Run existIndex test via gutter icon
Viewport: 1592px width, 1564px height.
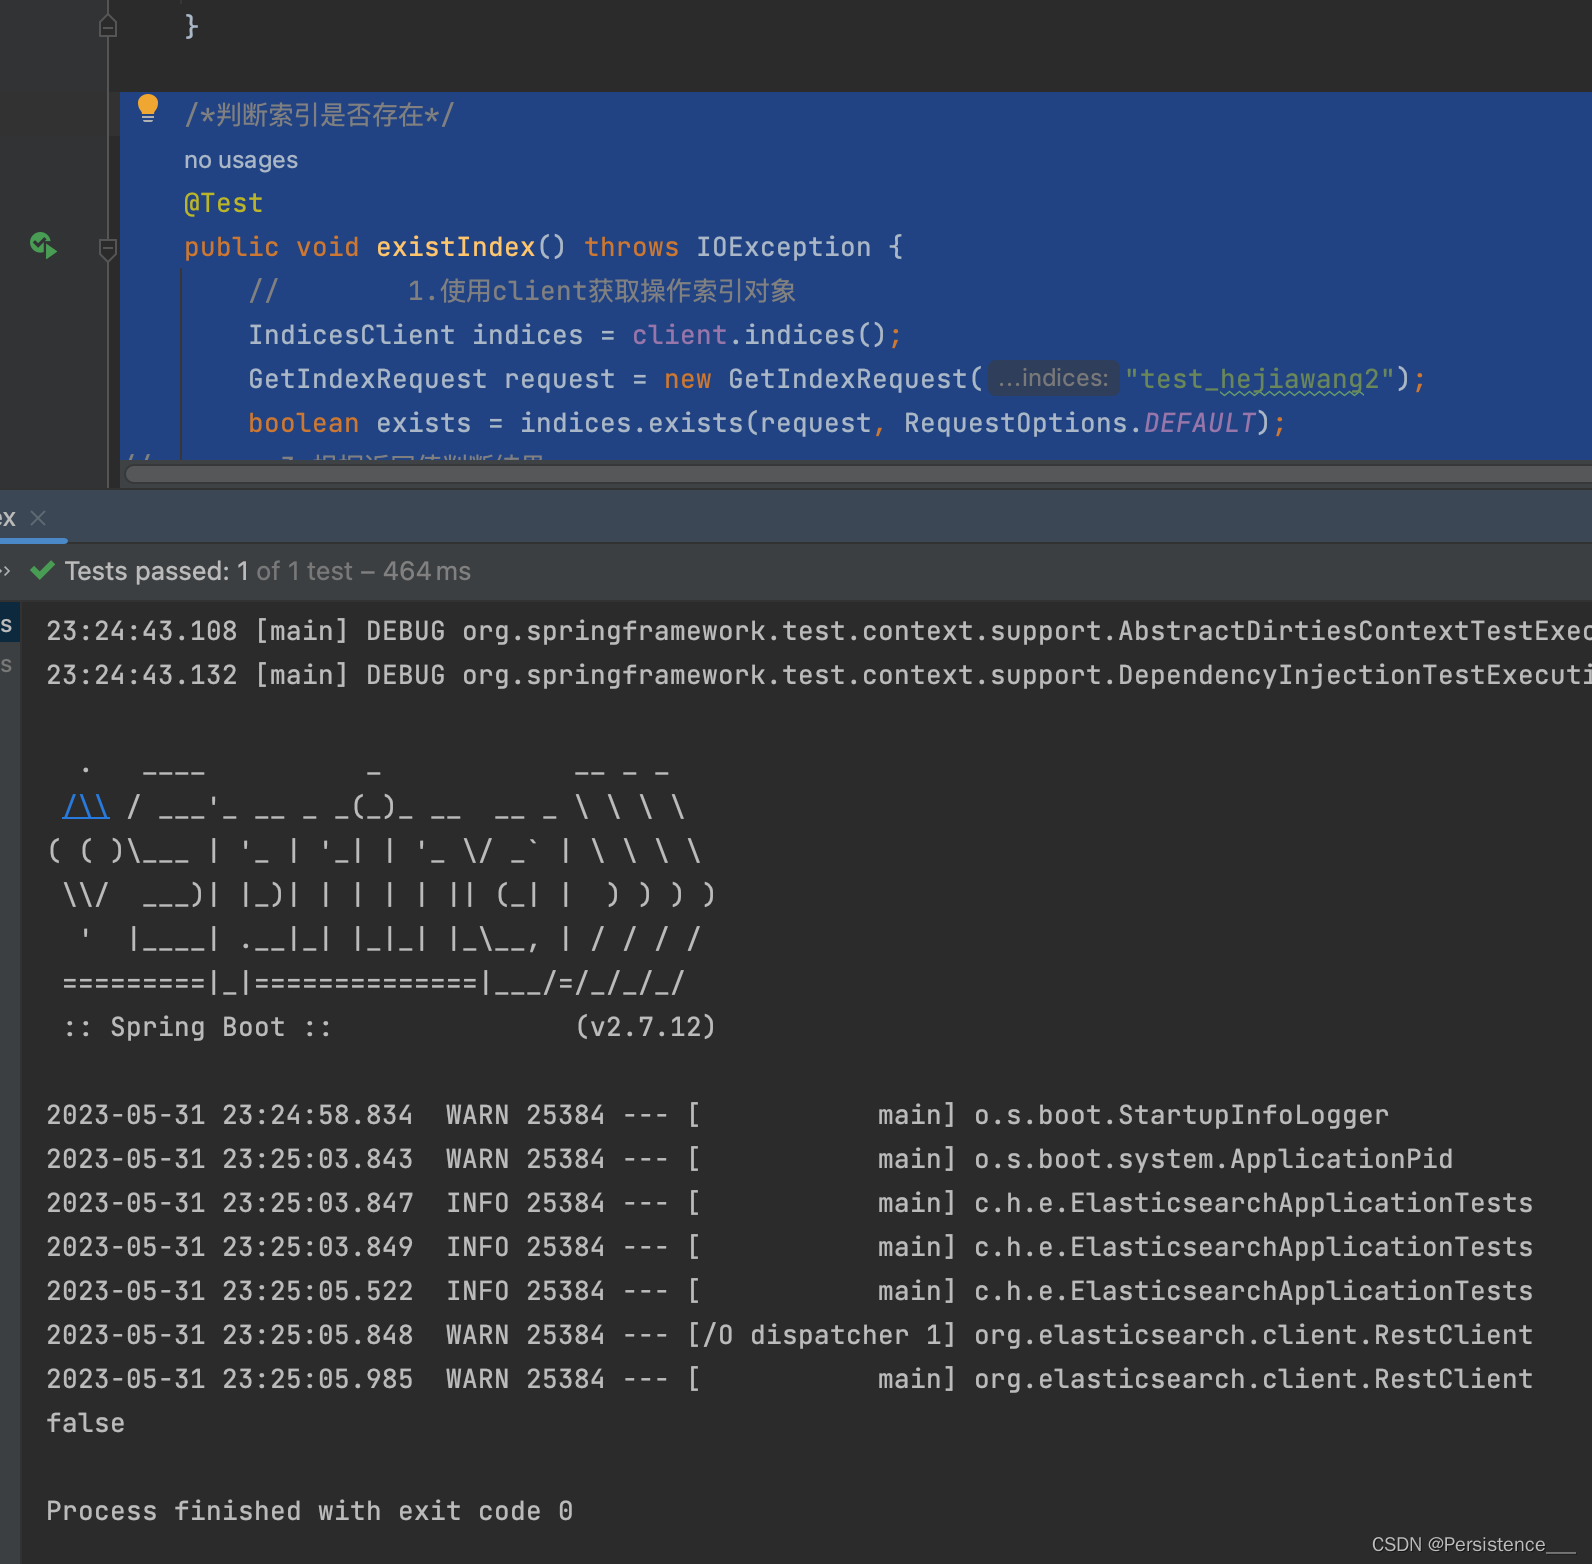[43, 245]
